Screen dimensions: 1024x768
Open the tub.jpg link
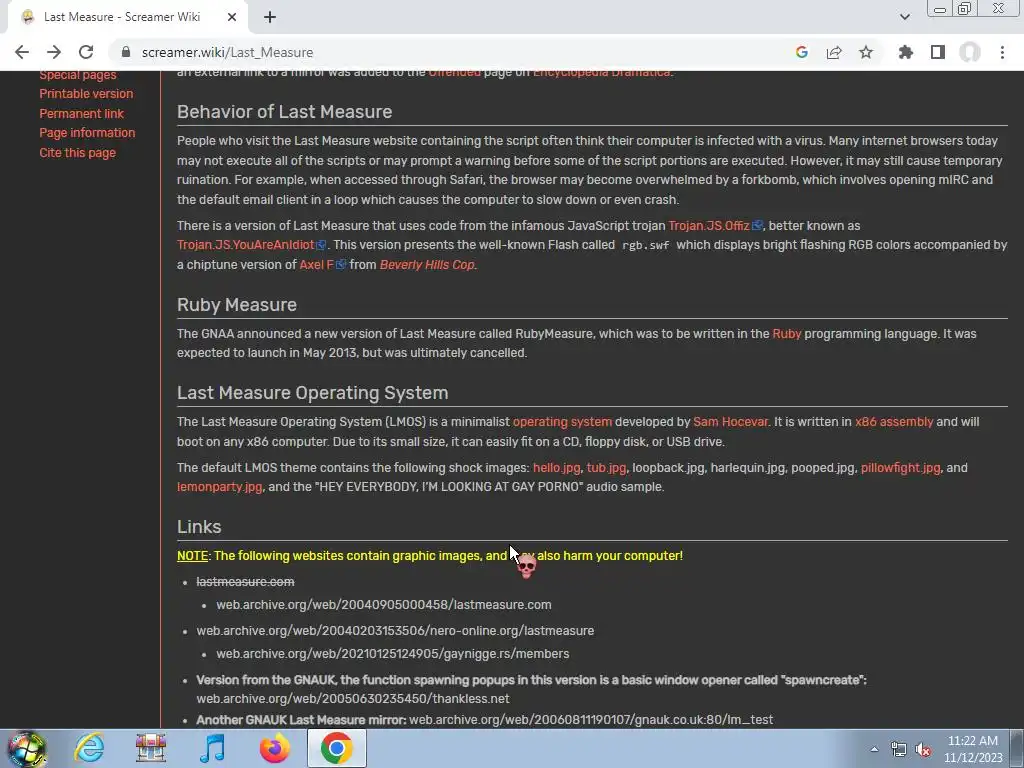click(x=606, y=468)
